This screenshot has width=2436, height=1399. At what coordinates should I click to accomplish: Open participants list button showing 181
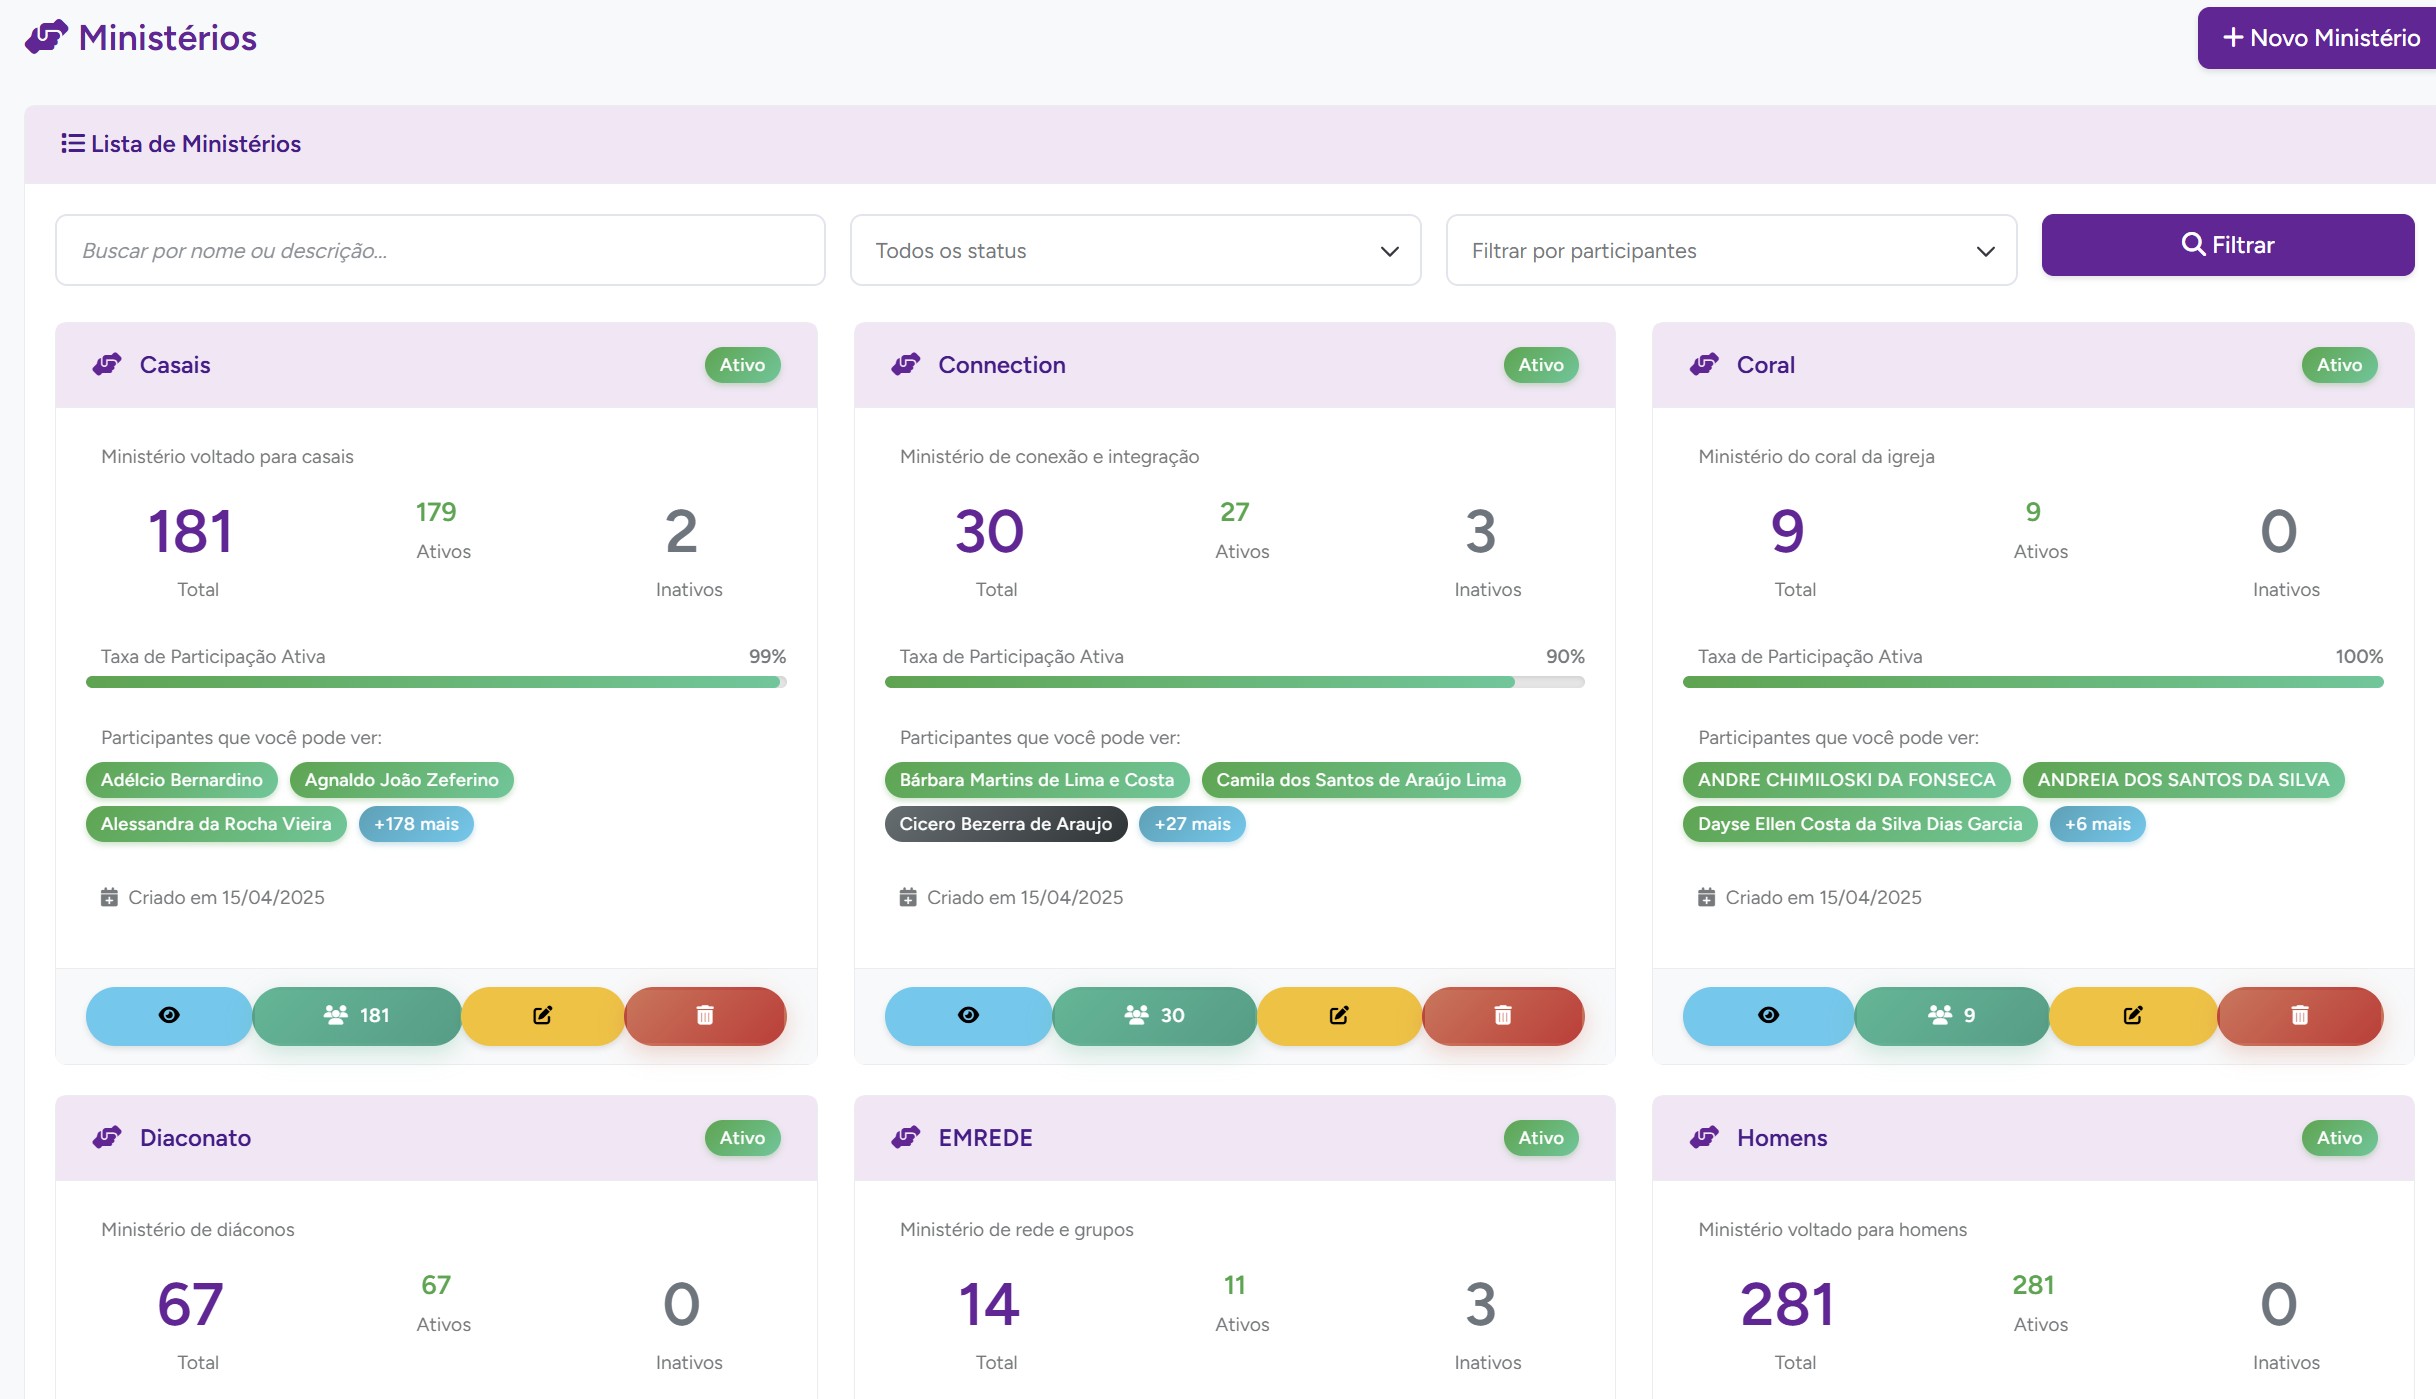pos(357,1015)
